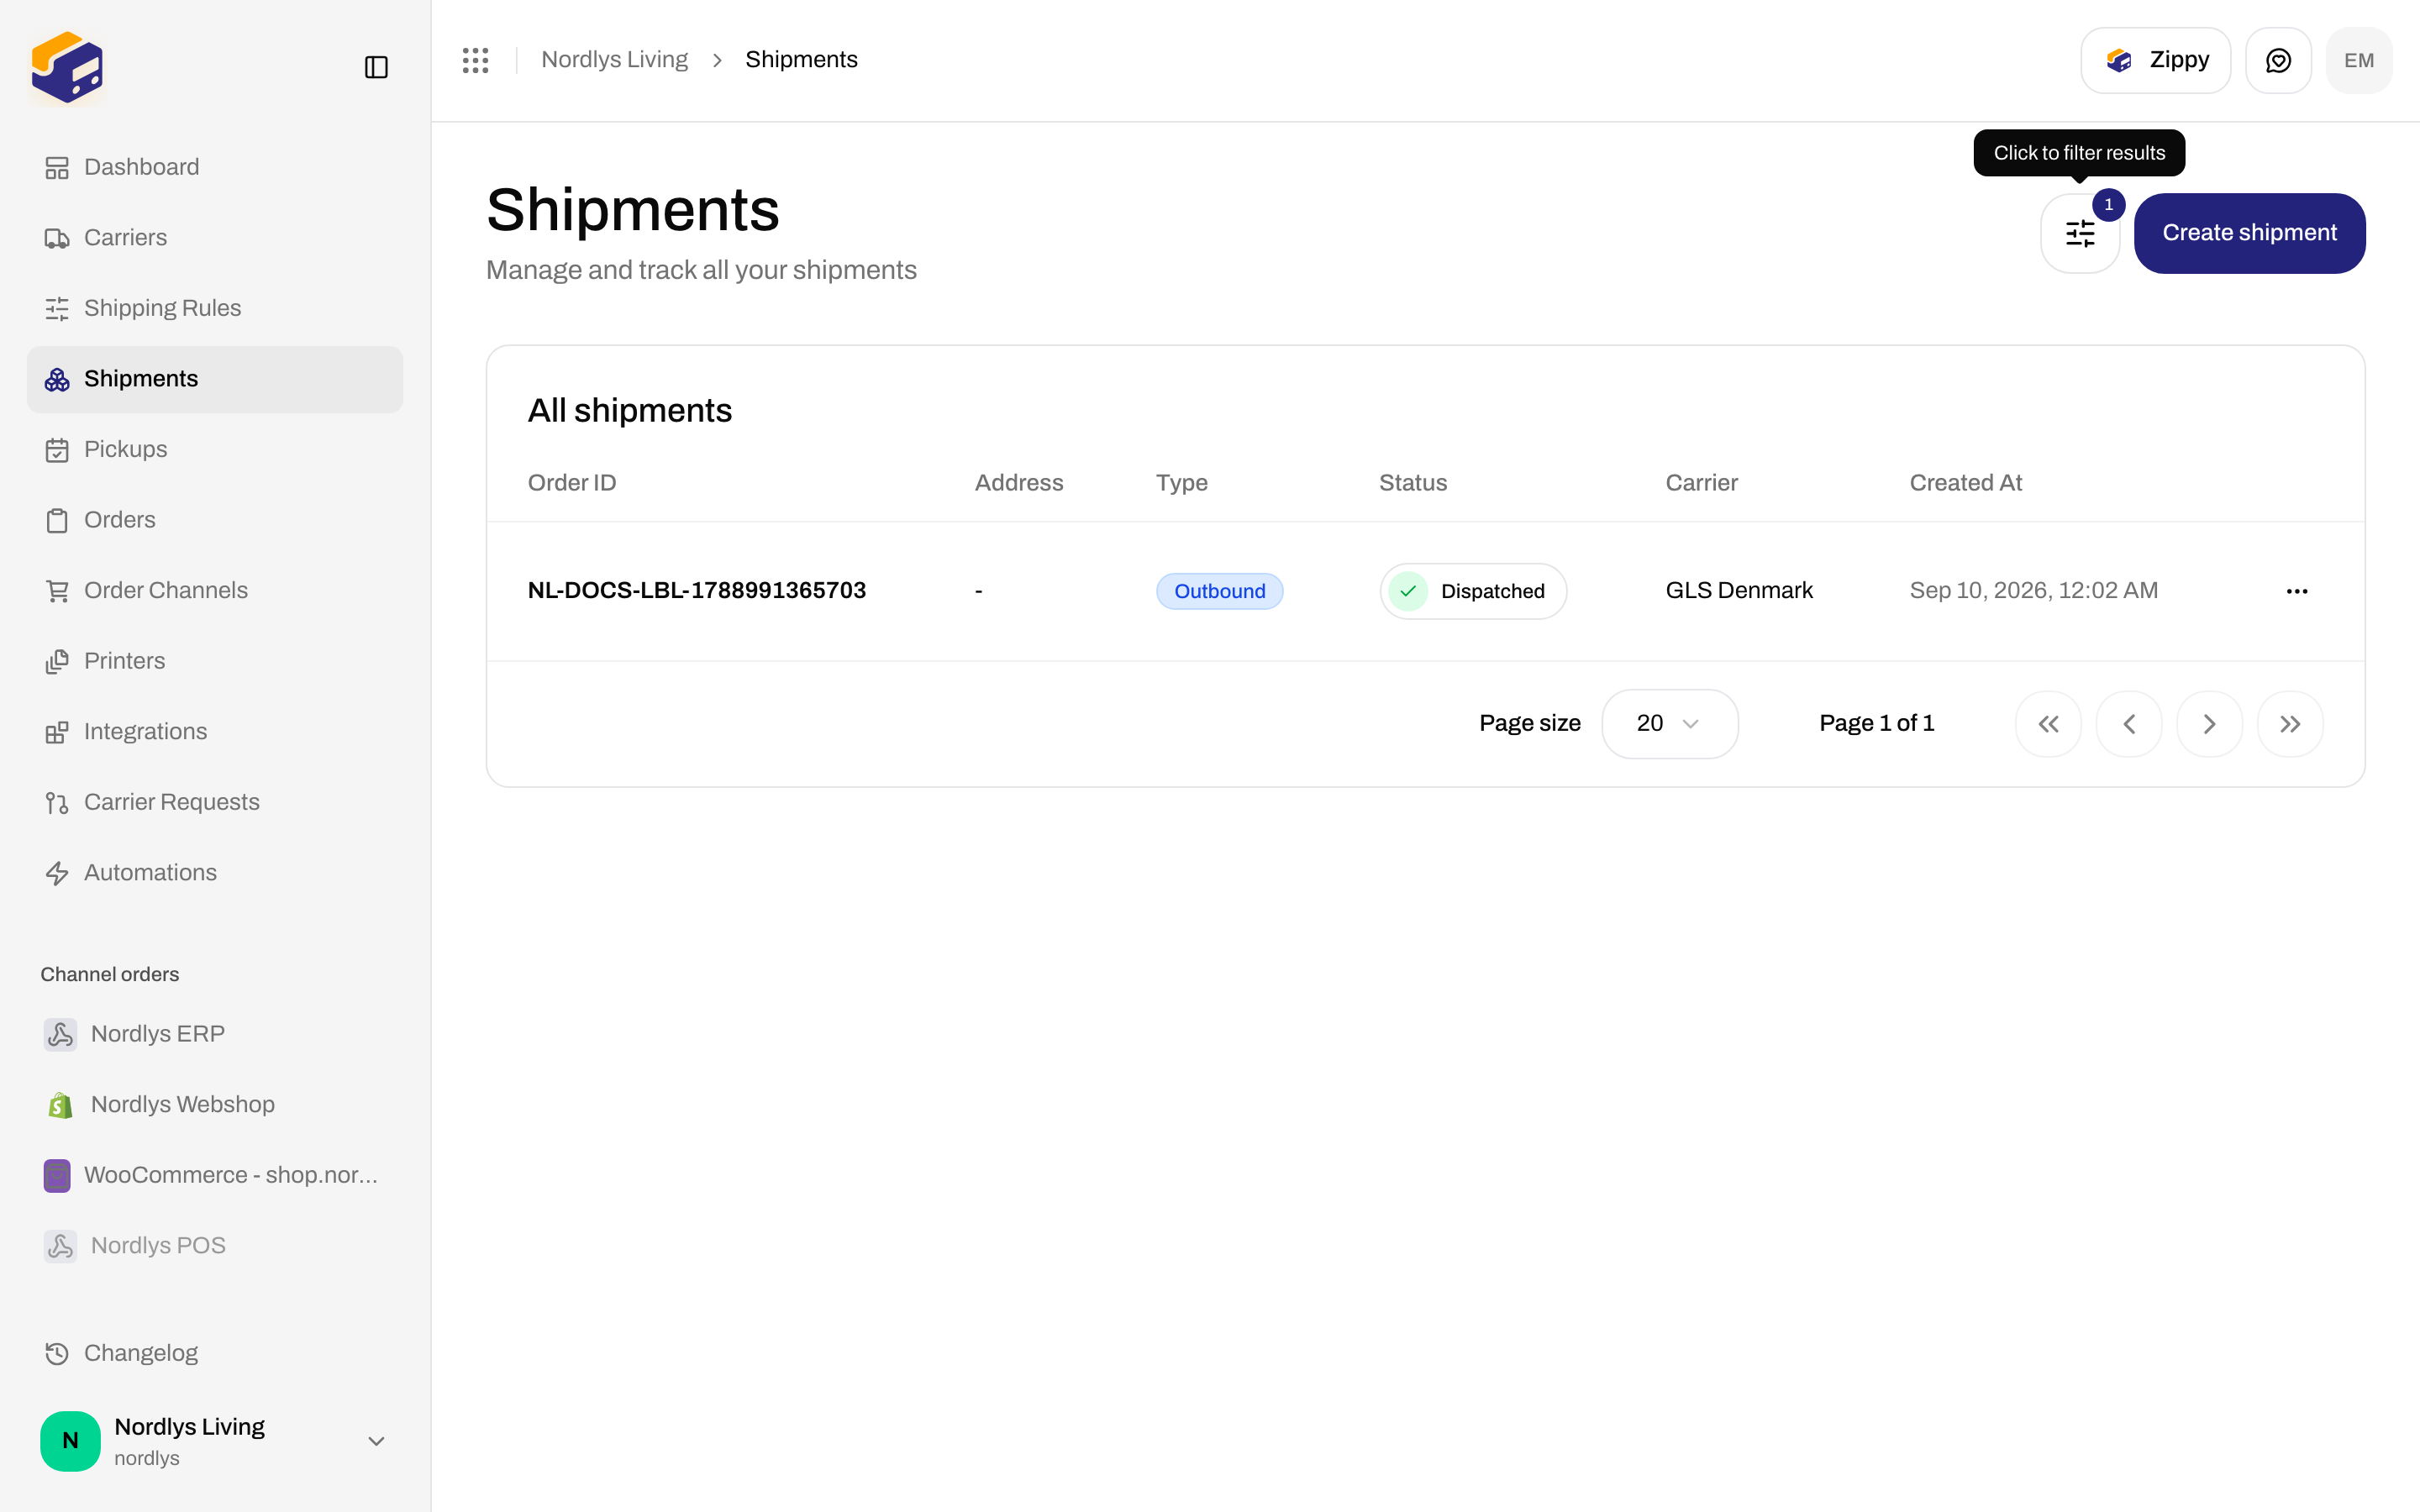Open the Dashboard page
2420x1512 pixels.
point(215,167)
